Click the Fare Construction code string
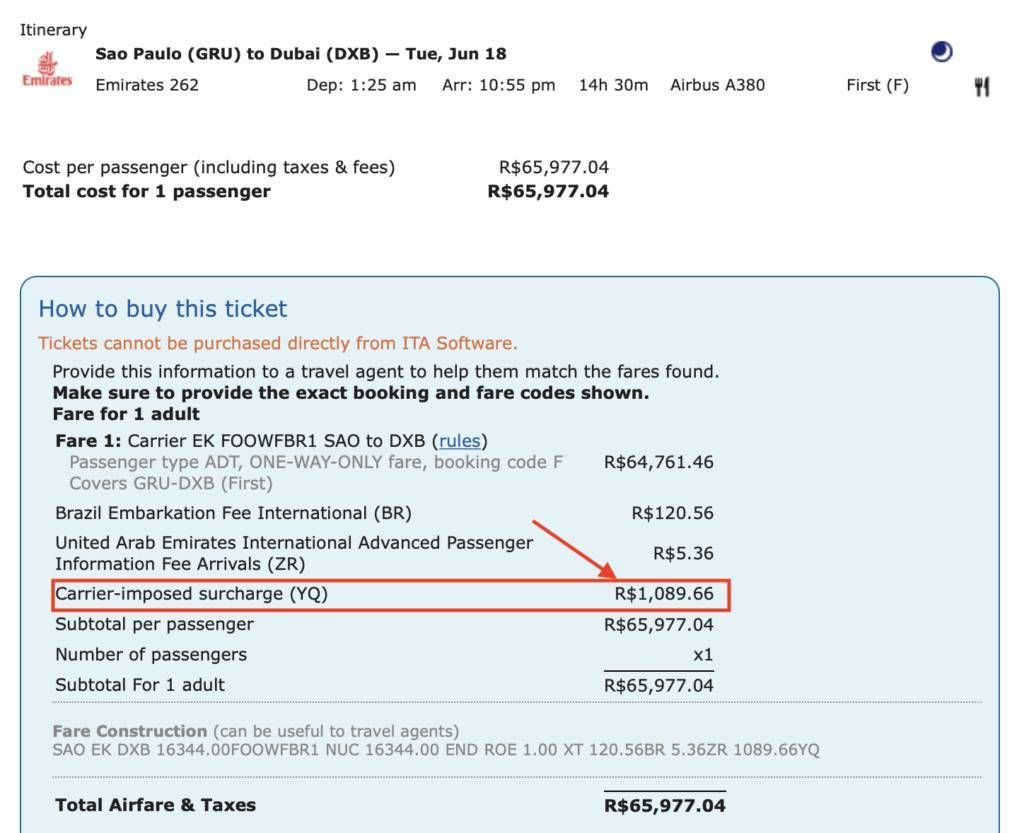This screenshot has height=833, width=1024. [435, 750]
